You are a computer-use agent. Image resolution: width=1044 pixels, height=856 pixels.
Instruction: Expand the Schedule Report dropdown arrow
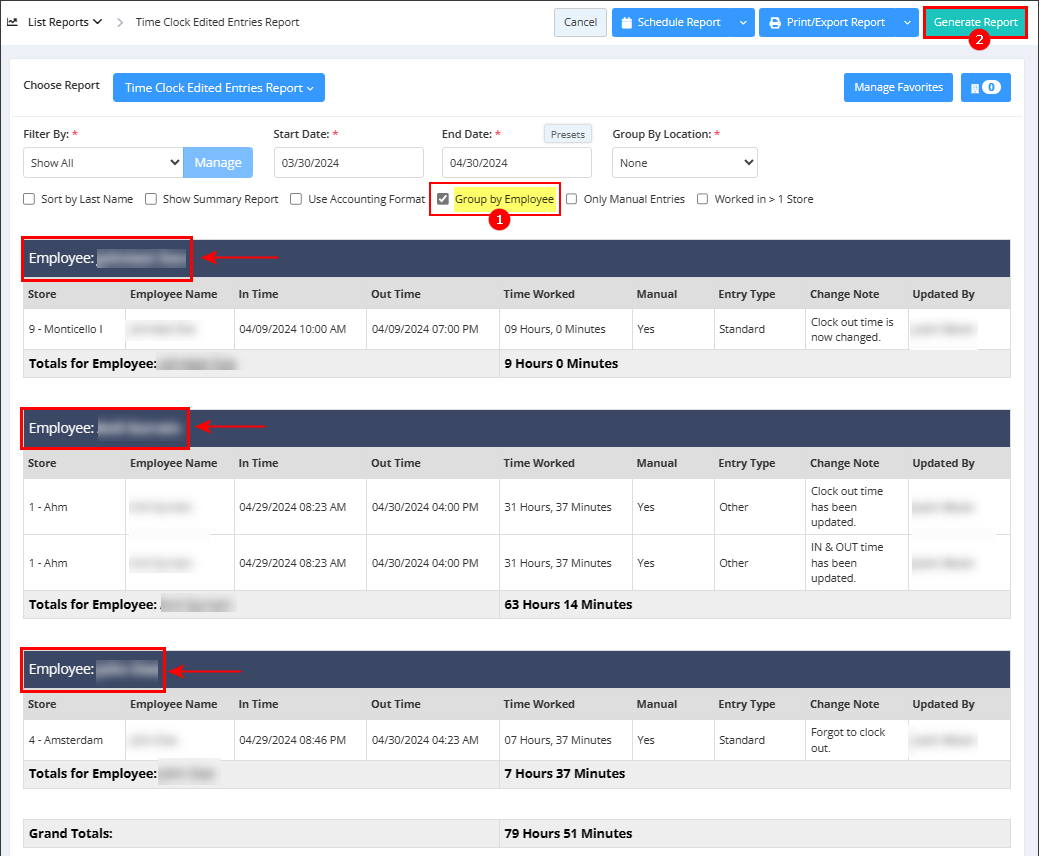(x=743, y=22)
